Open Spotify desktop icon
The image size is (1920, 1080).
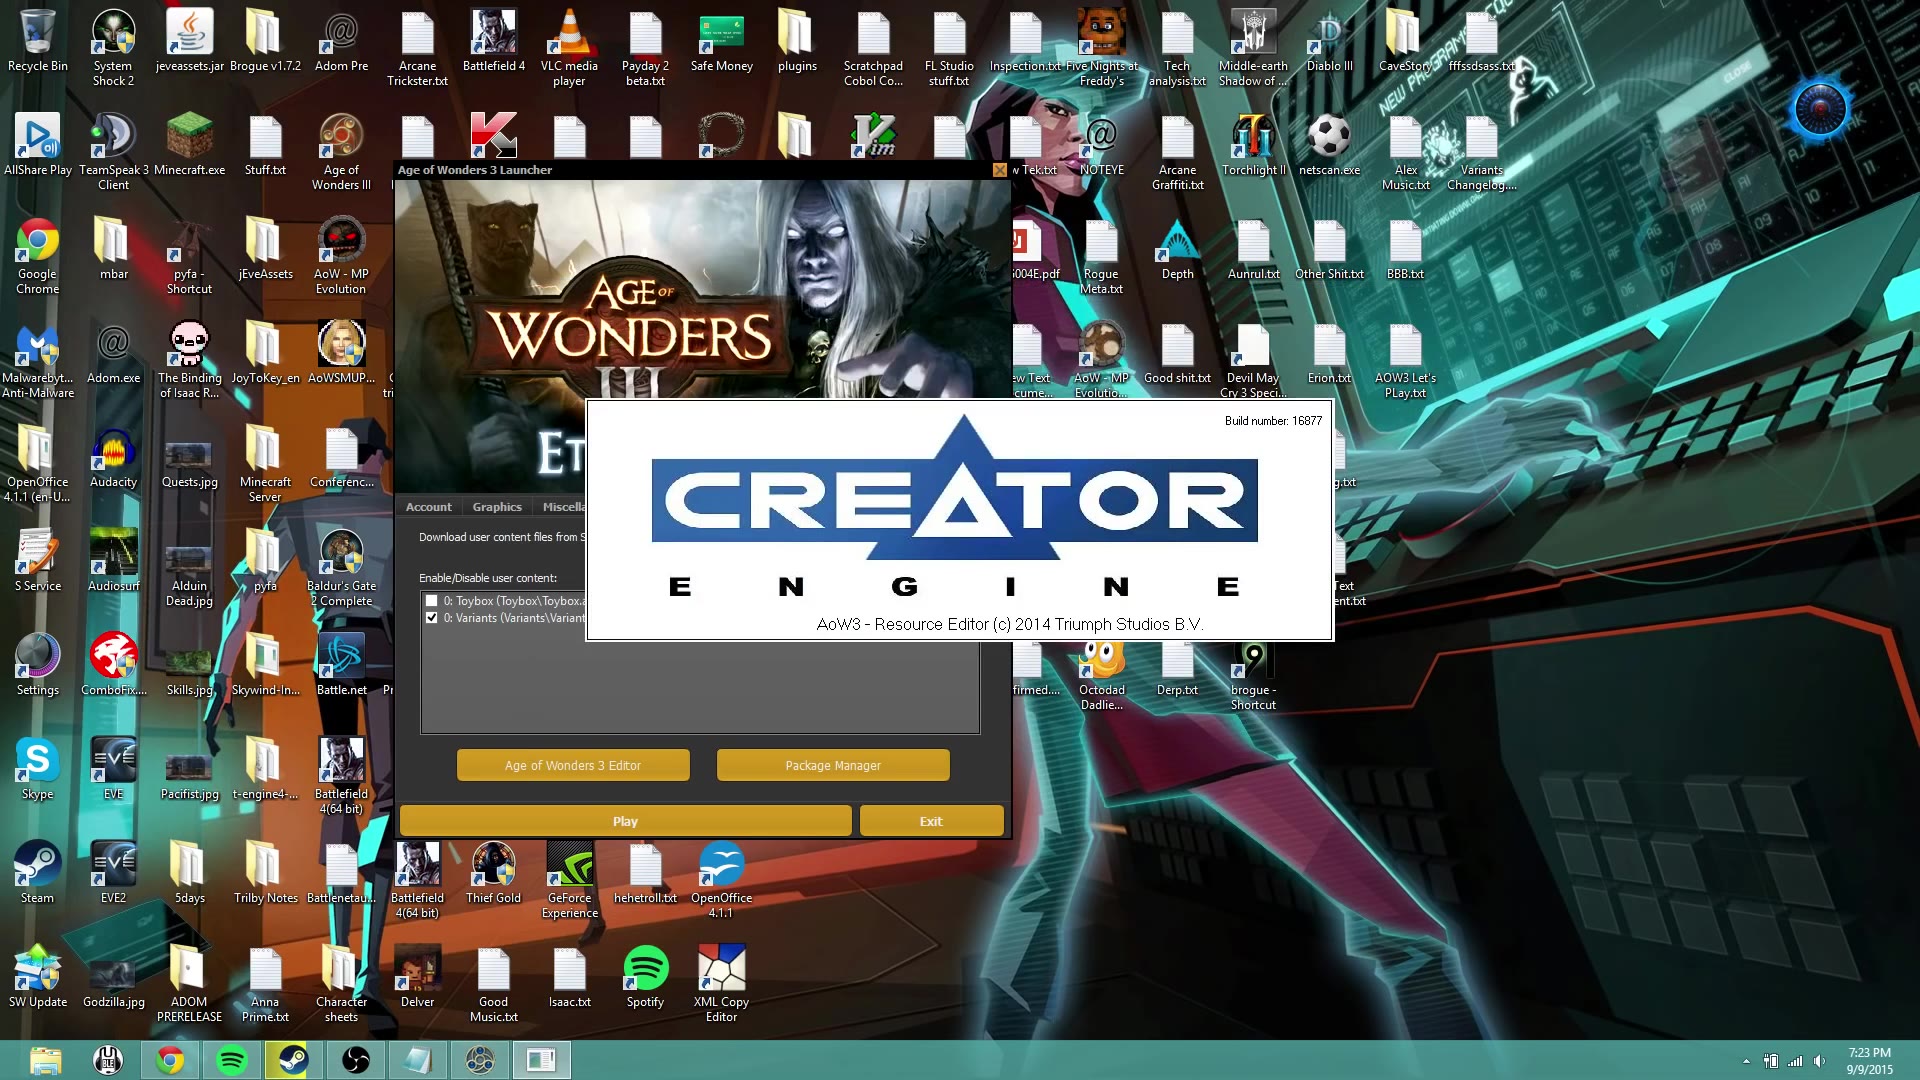[x=645, y=977]
